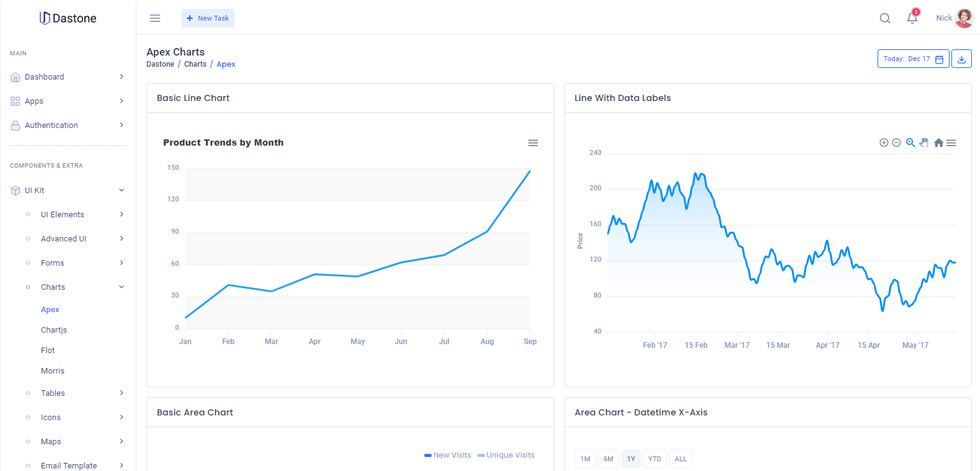980x471 pixels.
Task: Open Product Trends chart hamburger menu
Action: click(533, 143)
